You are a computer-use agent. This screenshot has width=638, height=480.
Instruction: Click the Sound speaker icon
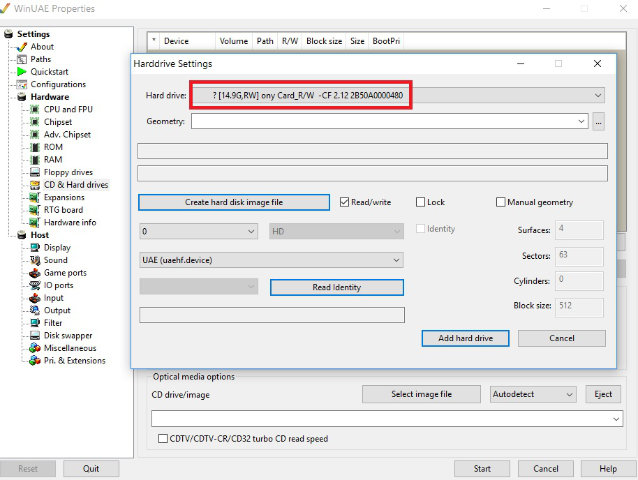[x=35, y=260]
